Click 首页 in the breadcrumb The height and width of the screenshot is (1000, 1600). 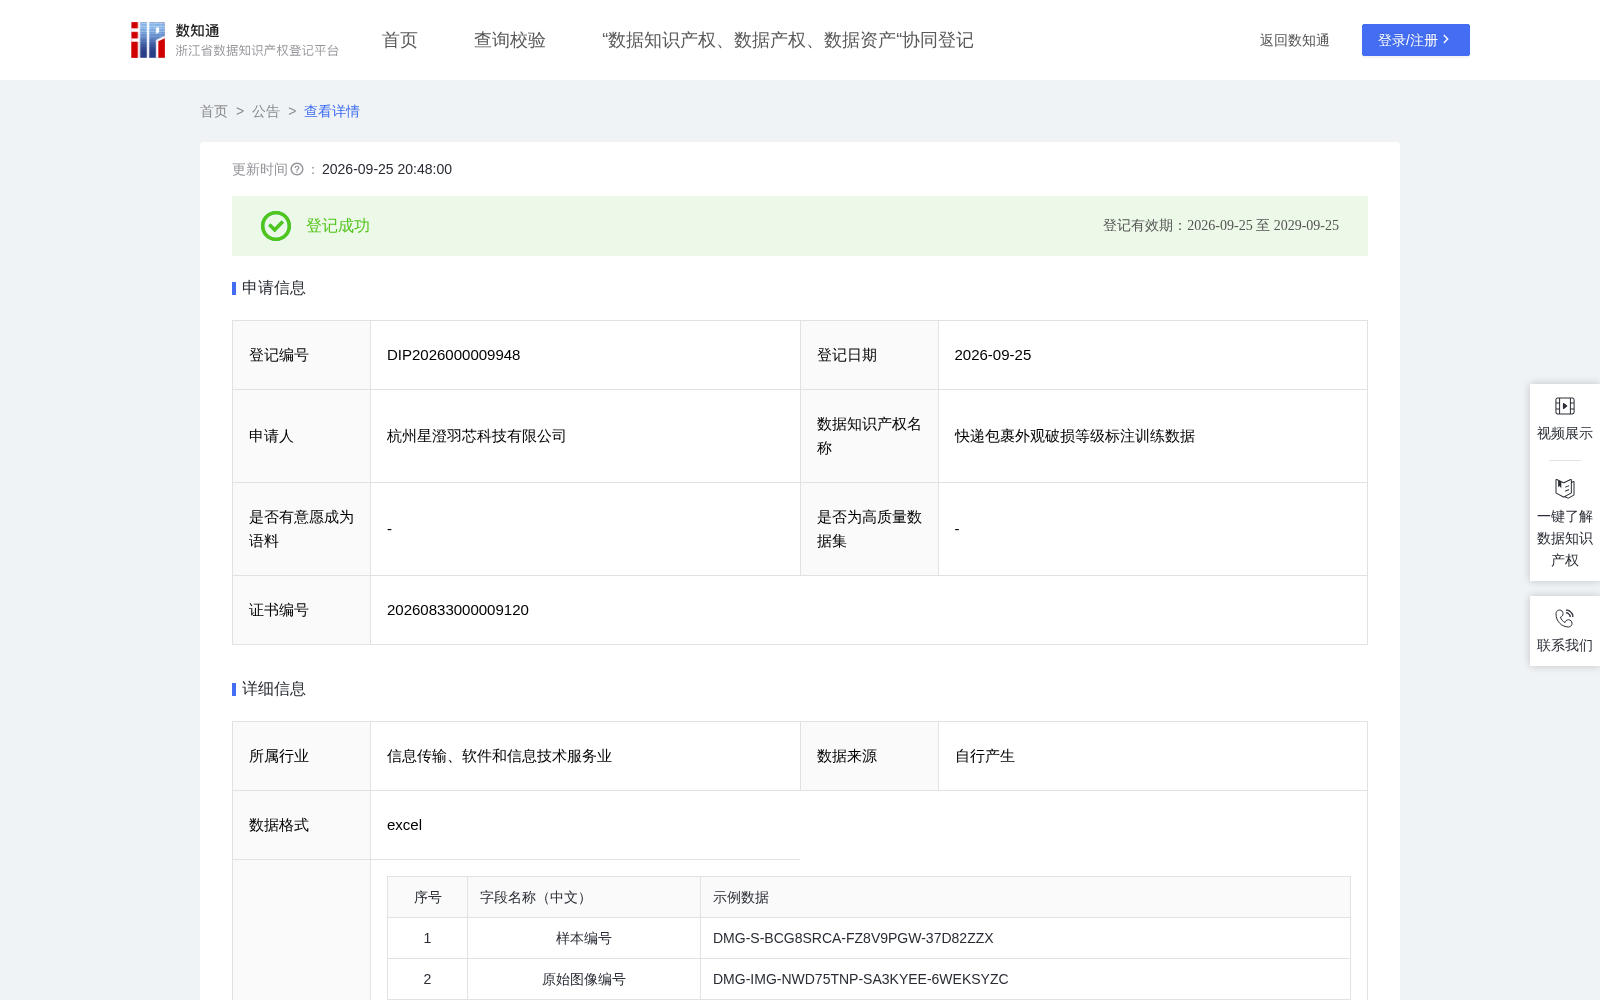click(214, 111)
